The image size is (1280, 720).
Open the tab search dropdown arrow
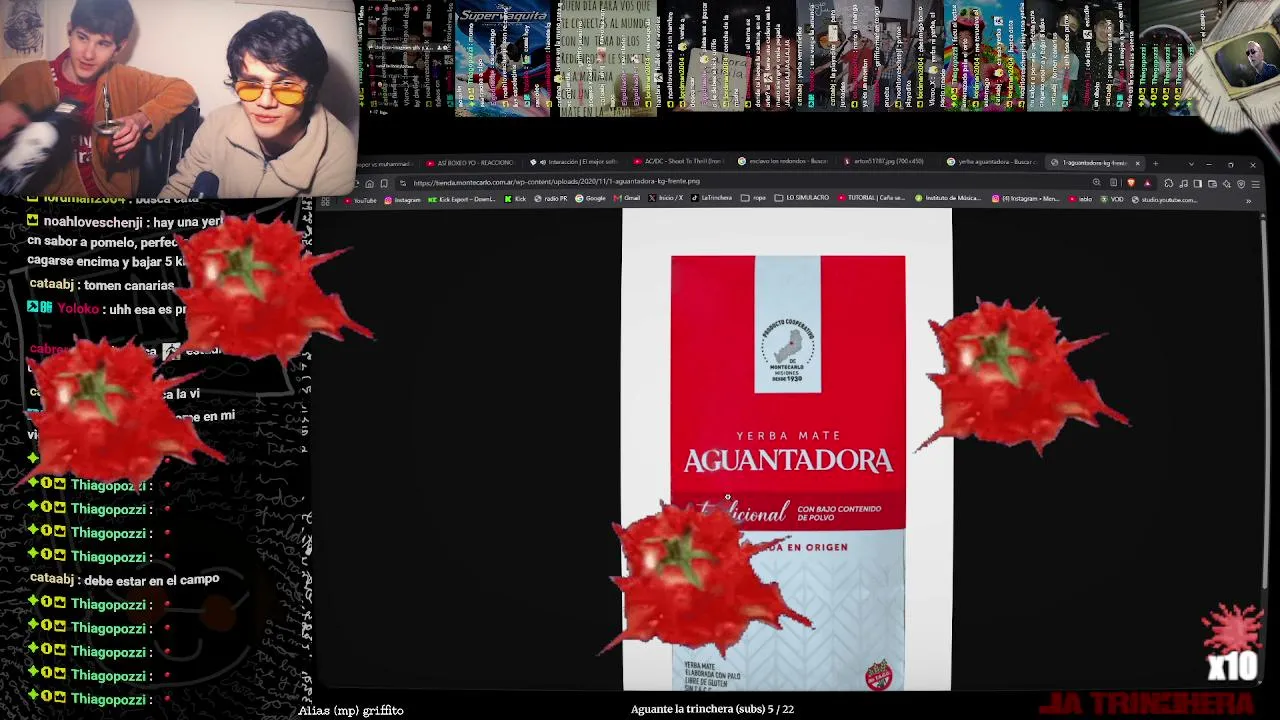(1190, 163)
